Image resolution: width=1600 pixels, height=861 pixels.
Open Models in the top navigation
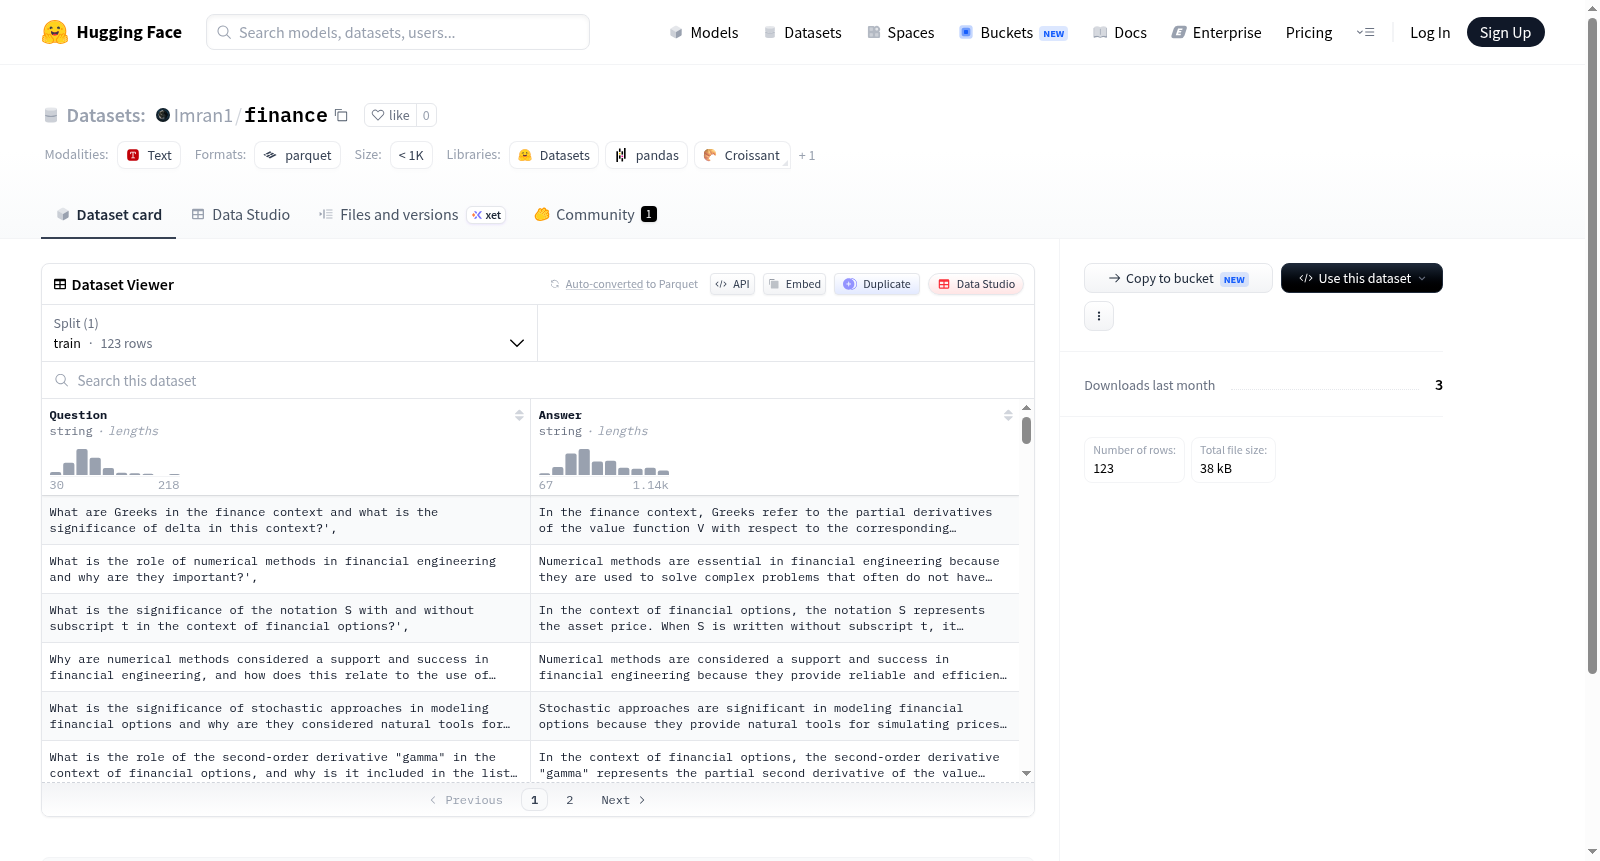704,33
